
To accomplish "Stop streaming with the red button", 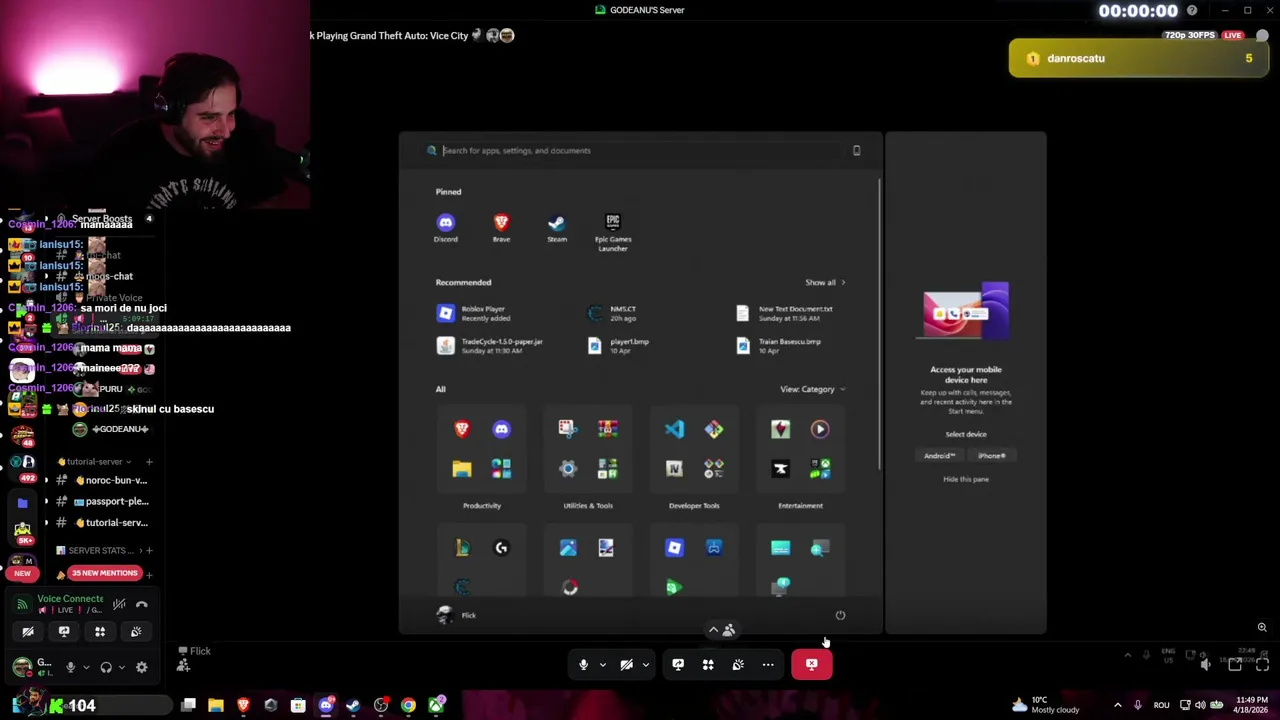I will (x=811, y=664).
